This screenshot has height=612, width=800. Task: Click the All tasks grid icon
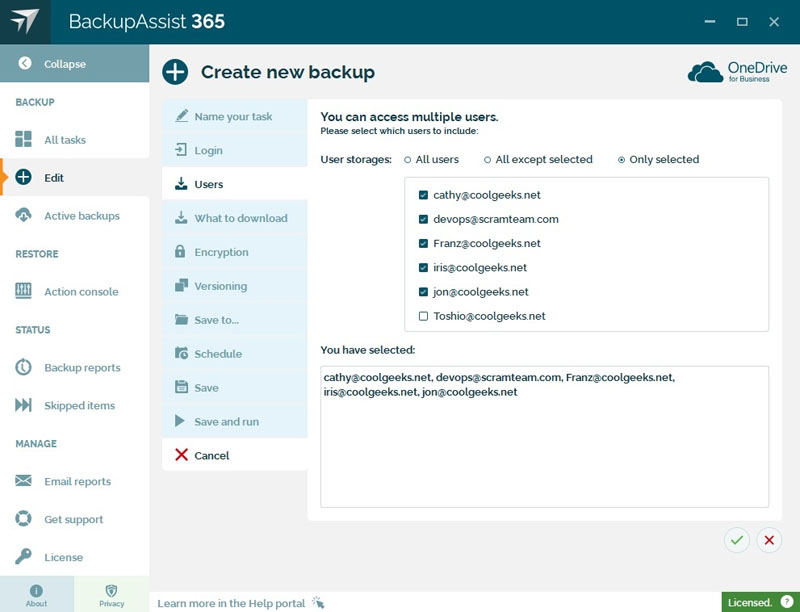(x=23, y=139)
